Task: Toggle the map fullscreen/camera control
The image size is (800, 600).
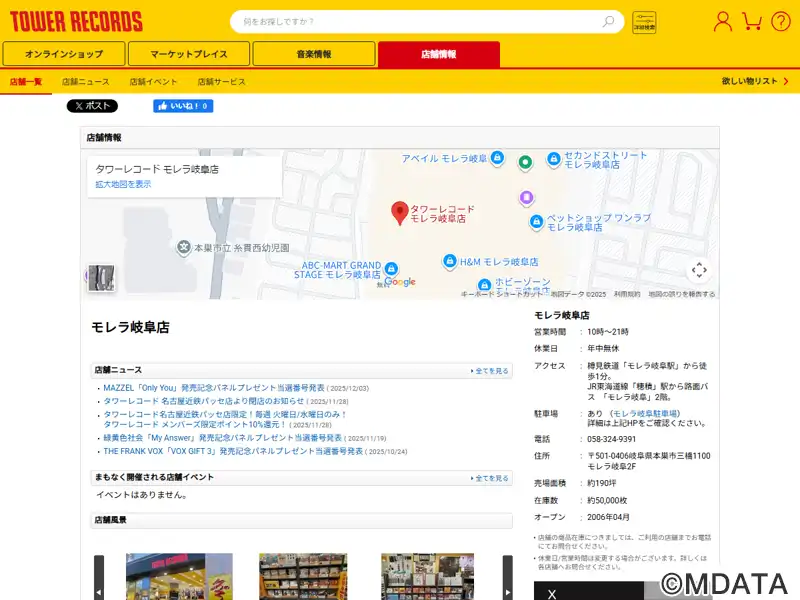Action: pyautogui.click(x=699, y=270)
